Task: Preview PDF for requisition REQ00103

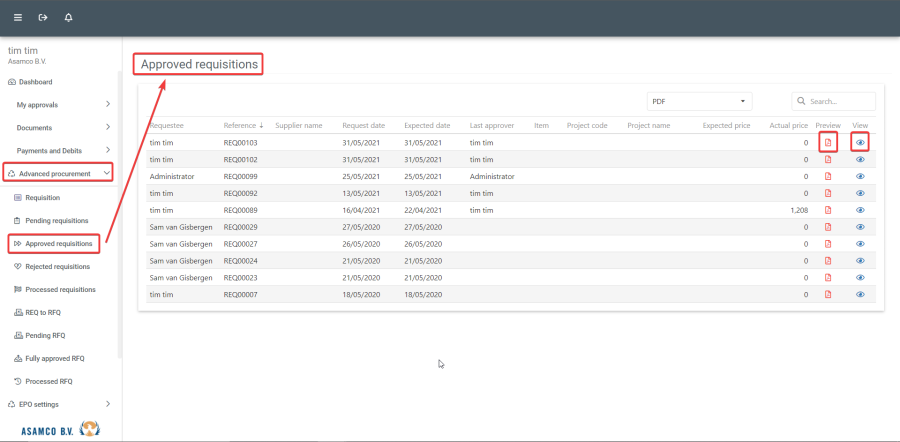Action: point(827,143)
